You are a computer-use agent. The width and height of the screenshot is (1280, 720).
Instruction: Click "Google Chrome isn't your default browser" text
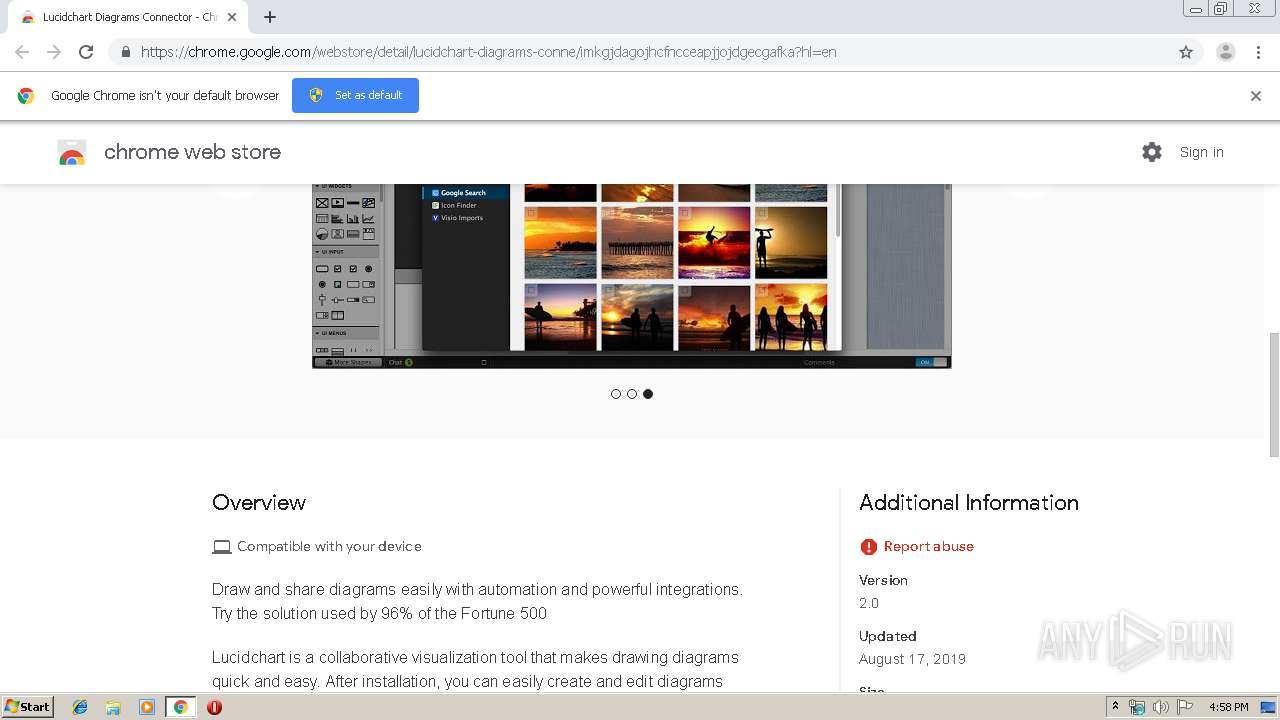(x=165, y=96)
